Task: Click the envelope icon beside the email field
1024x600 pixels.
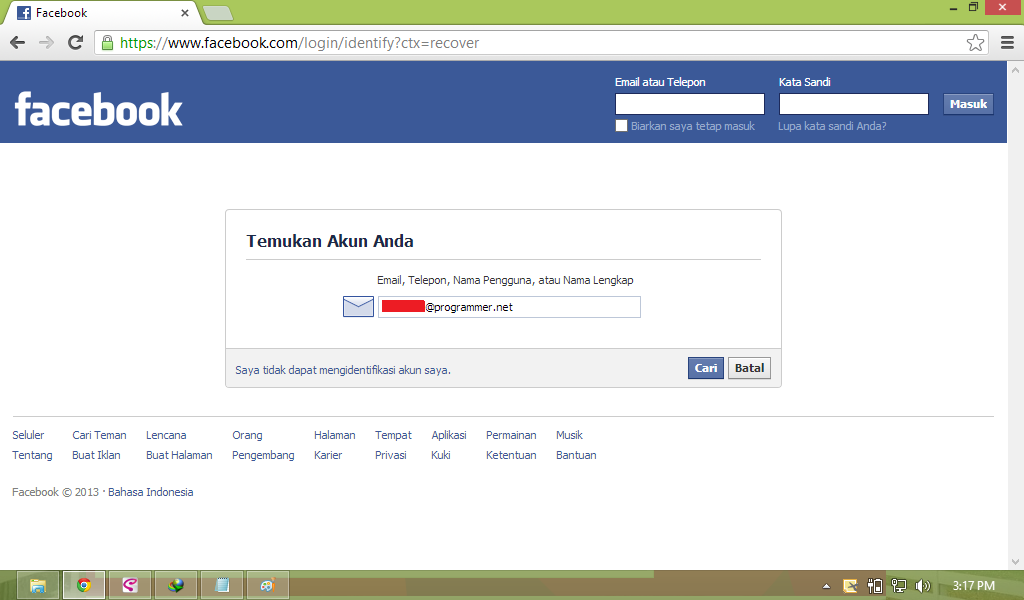Action: click(x=357, y=306)
